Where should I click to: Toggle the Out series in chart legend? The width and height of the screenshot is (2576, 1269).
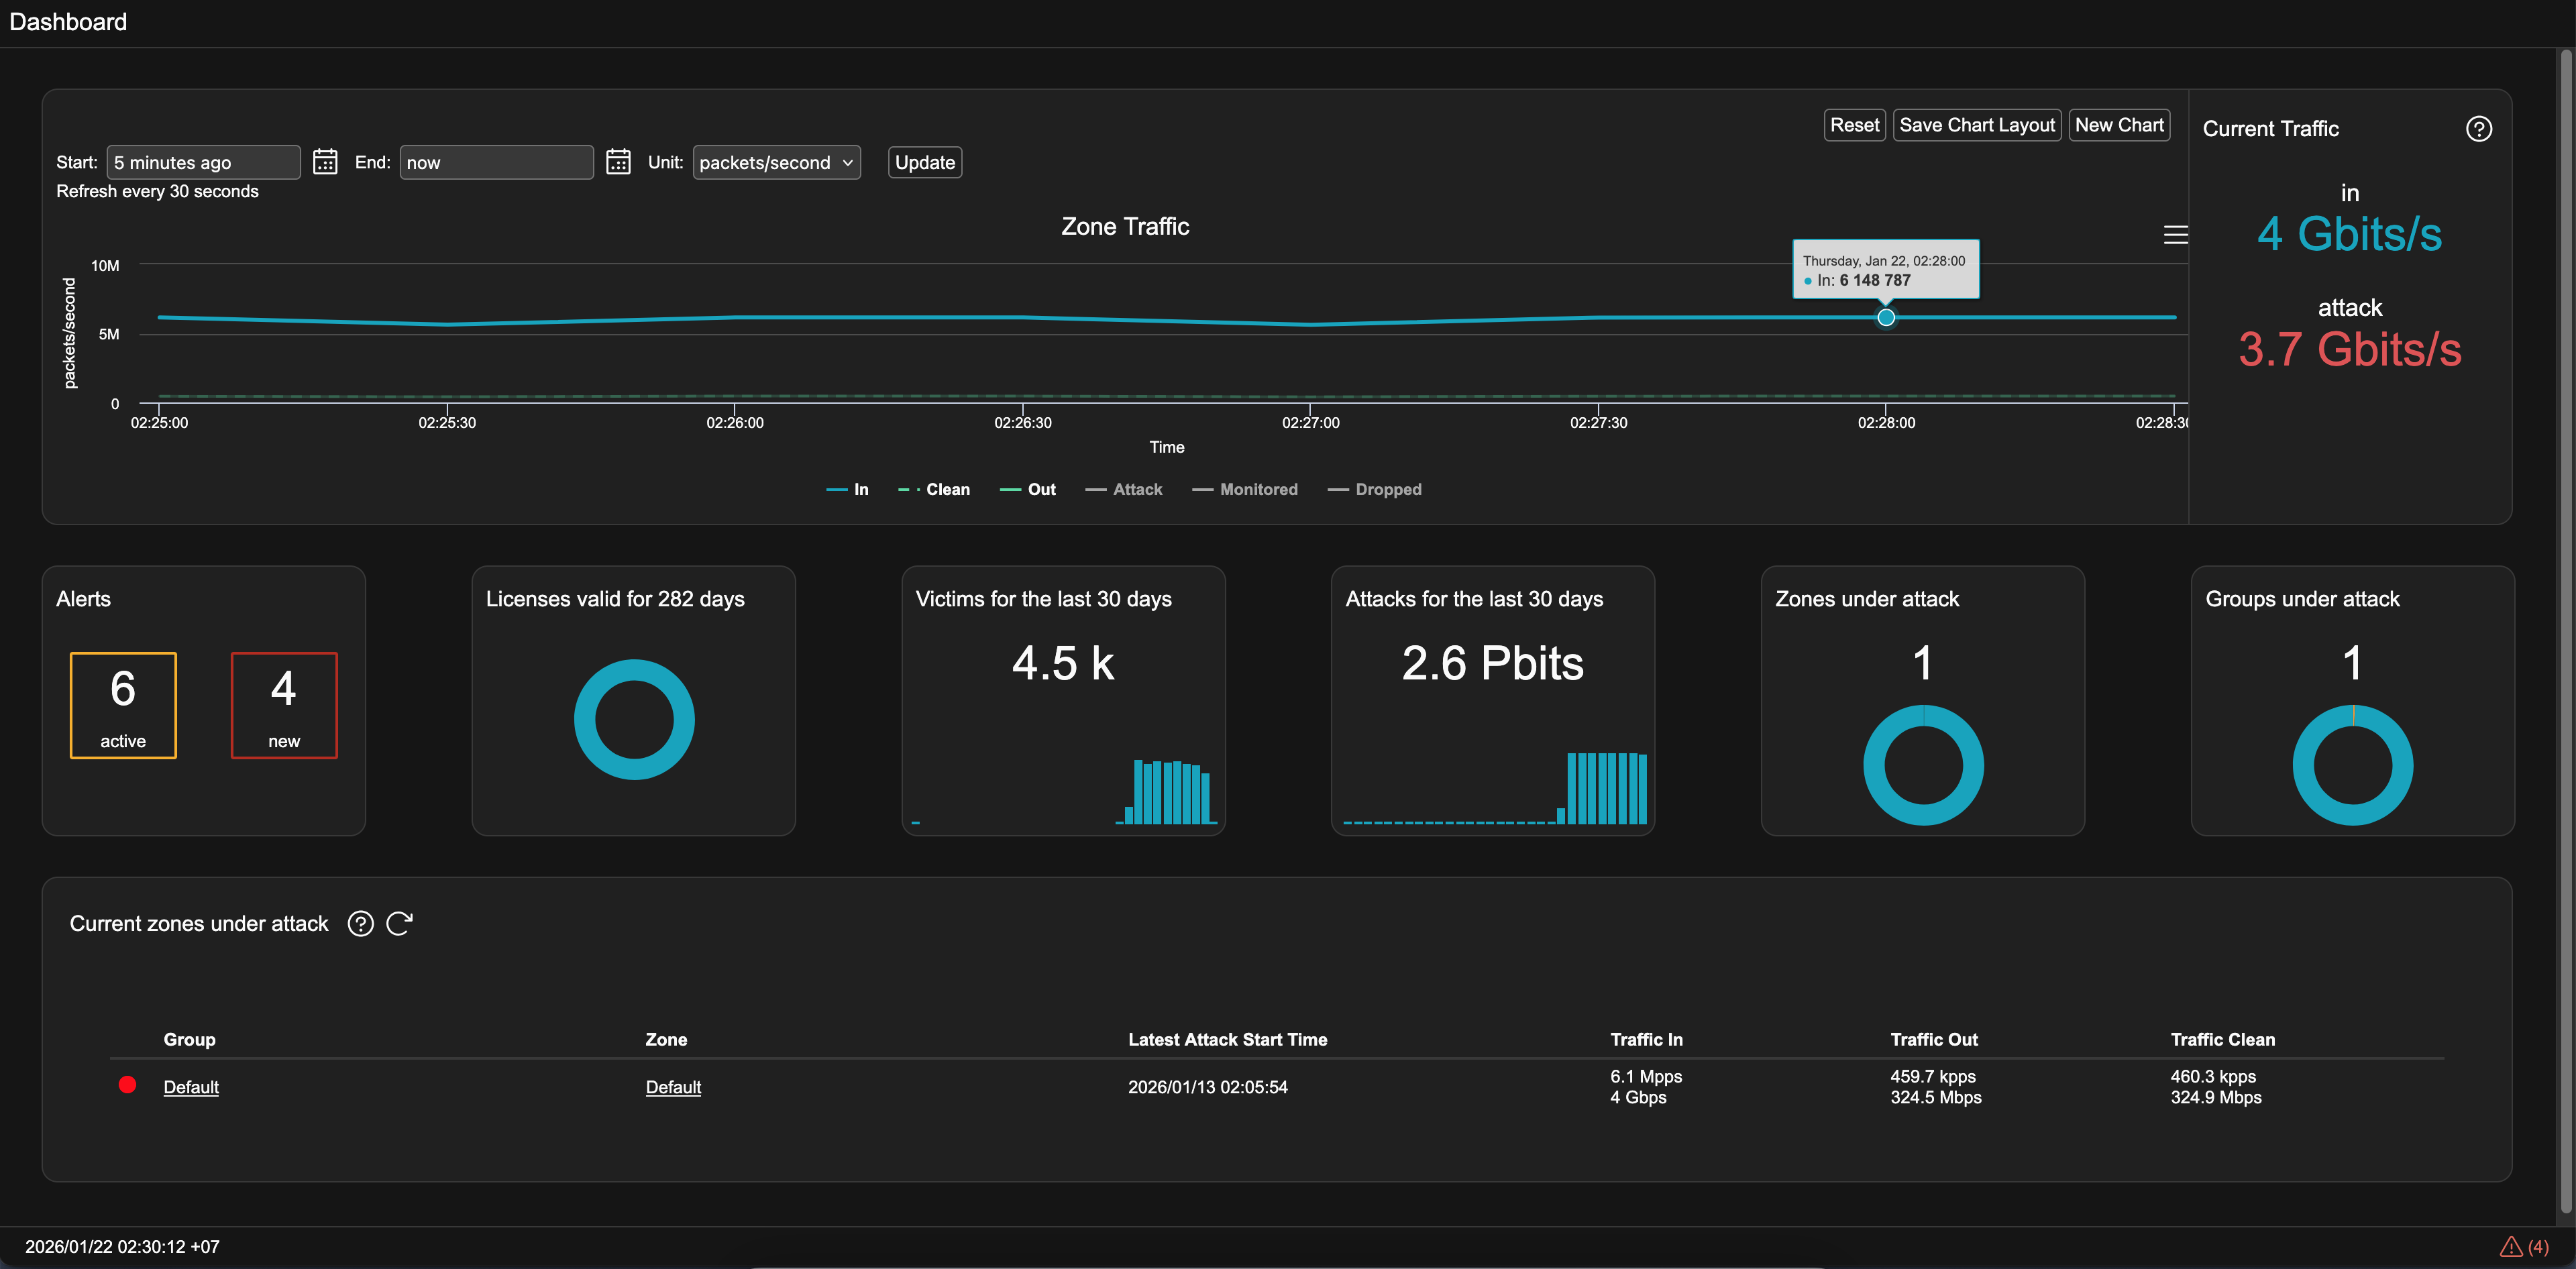coord(1027,489)
